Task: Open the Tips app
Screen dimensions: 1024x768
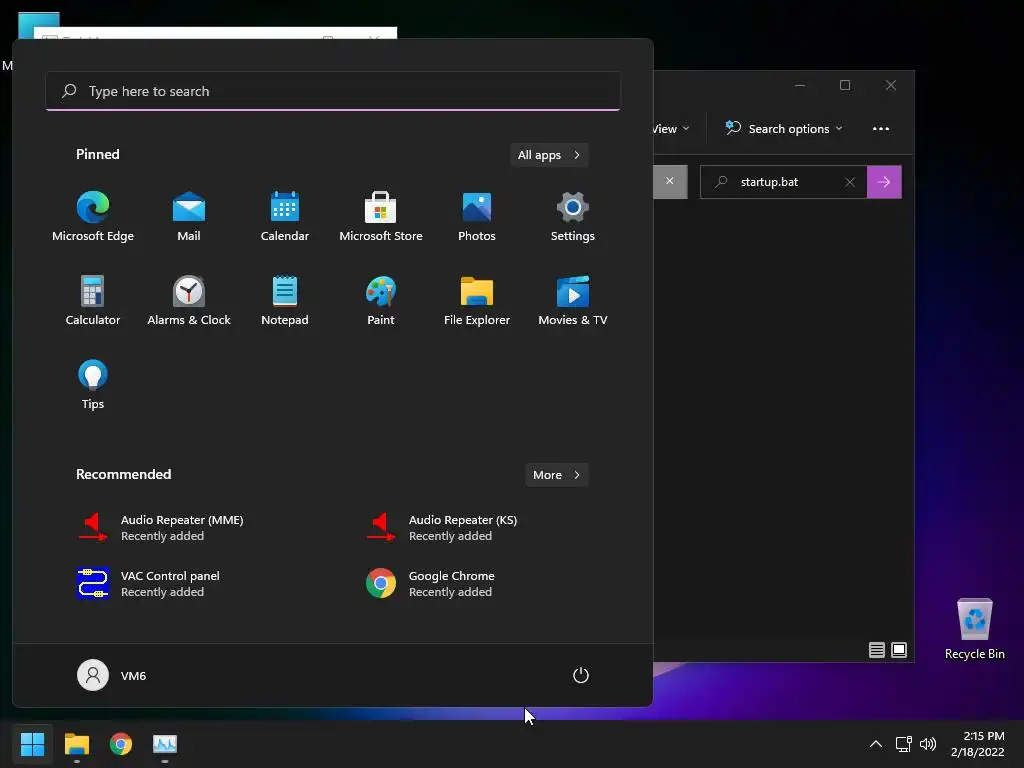Action: point(93,385)
